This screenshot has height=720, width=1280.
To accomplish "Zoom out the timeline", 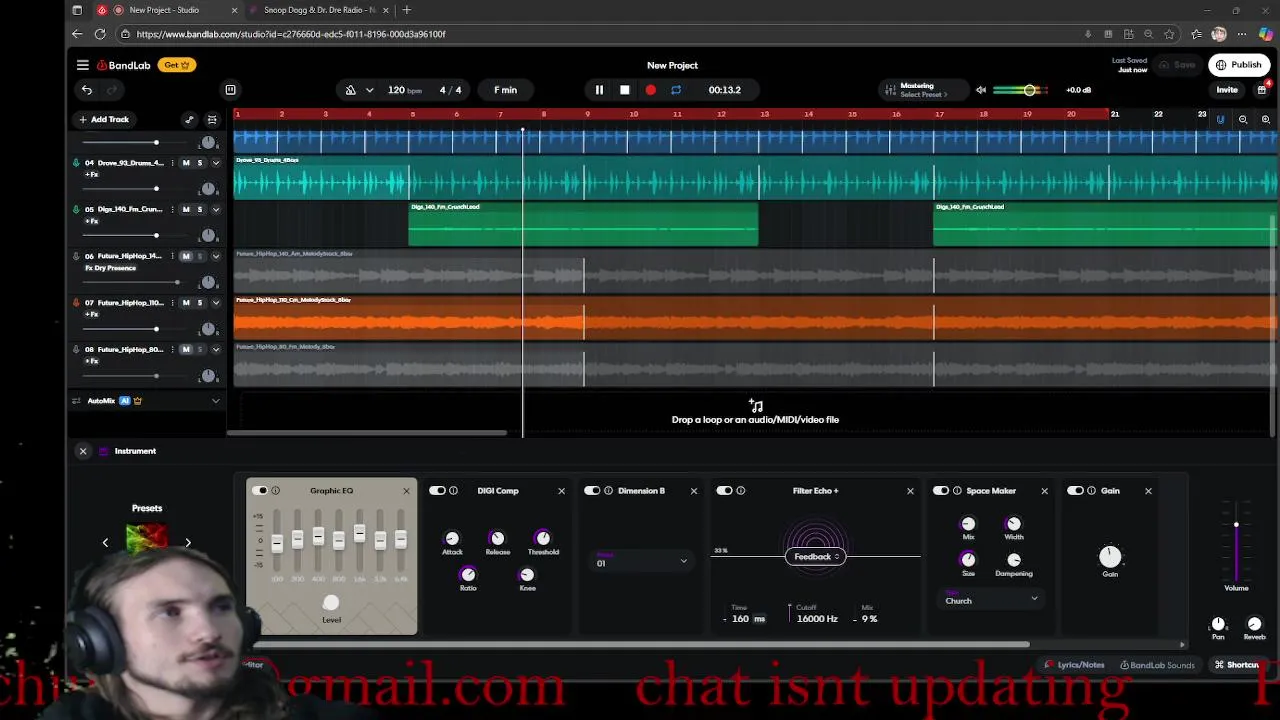I will [x=1243, y=119].
